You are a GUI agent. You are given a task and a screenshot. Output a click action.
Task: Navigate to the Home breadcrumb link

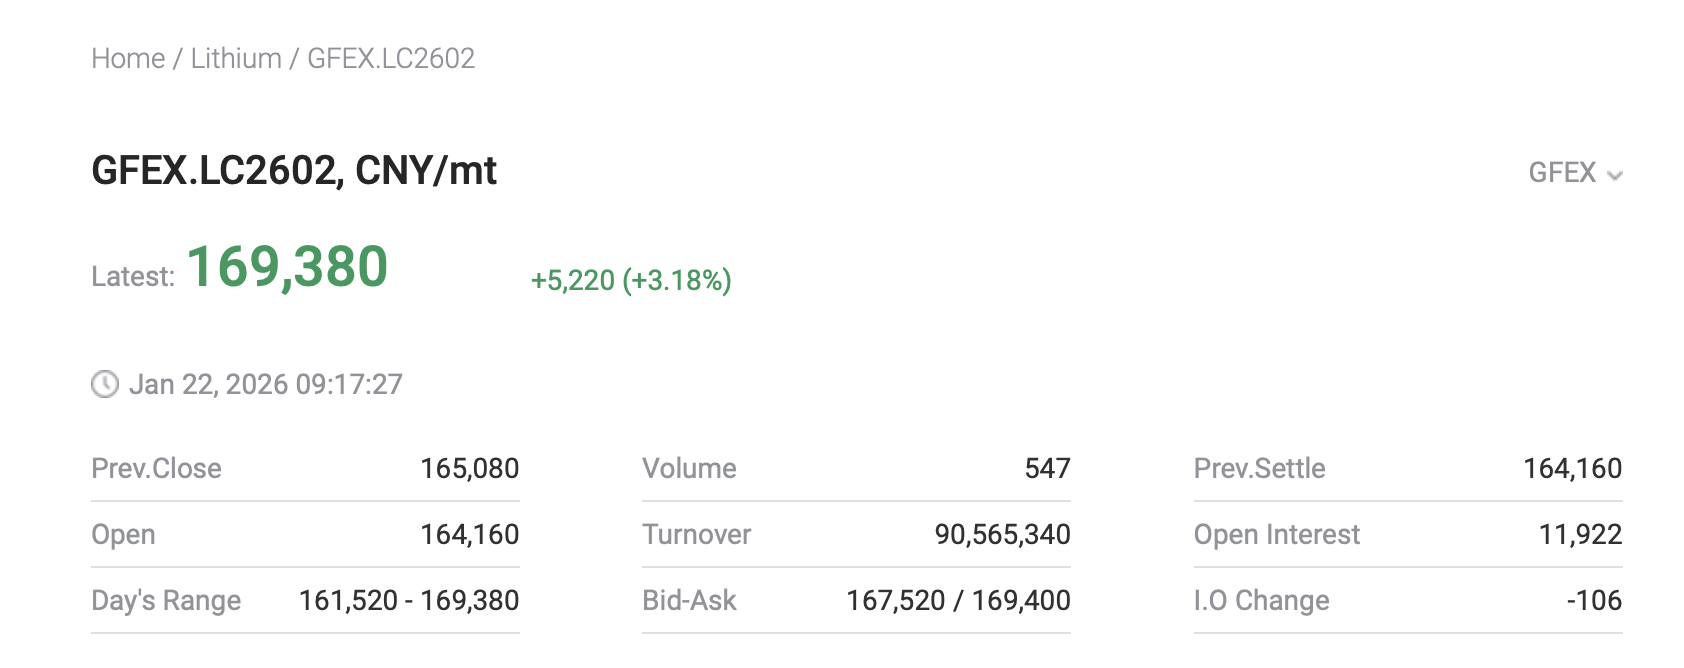pyautogui.click(x=128, y=59)
